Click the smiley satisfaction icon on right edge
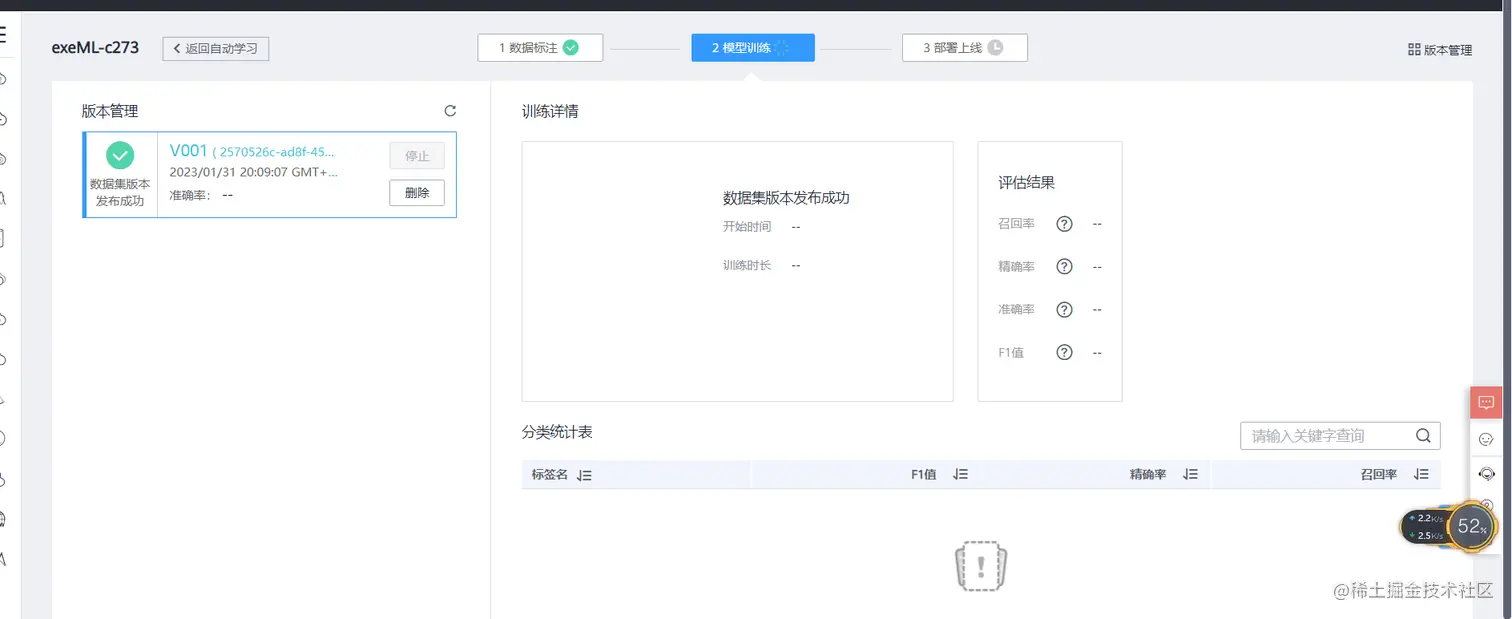This screenshot has height=619, width=1512. pyautogui.click(x=1486, y=439)
